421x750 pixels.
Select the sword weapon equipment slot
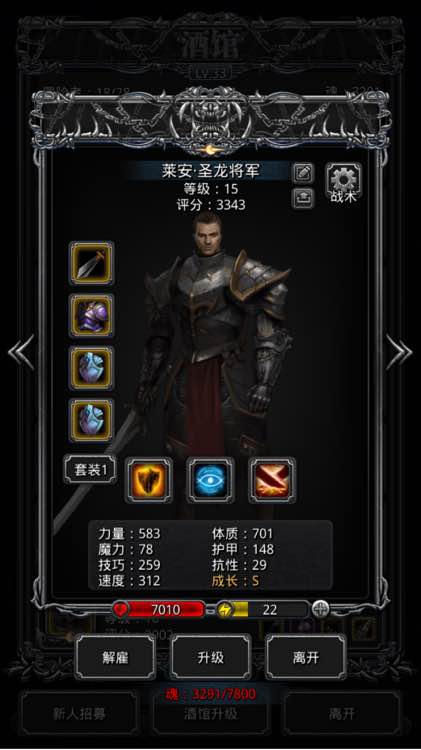click(x=91, y=263)
